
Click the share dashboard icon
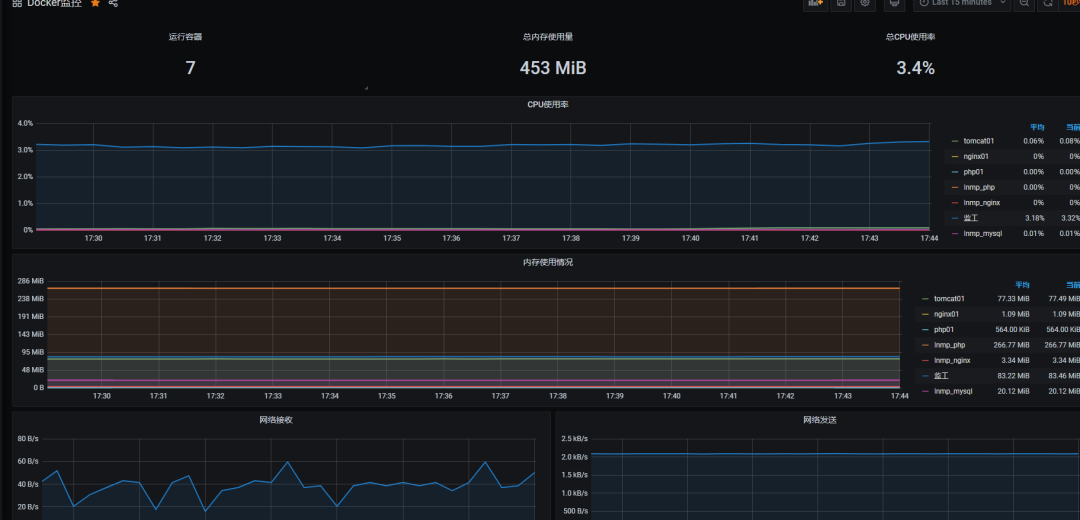click(113, 4)
